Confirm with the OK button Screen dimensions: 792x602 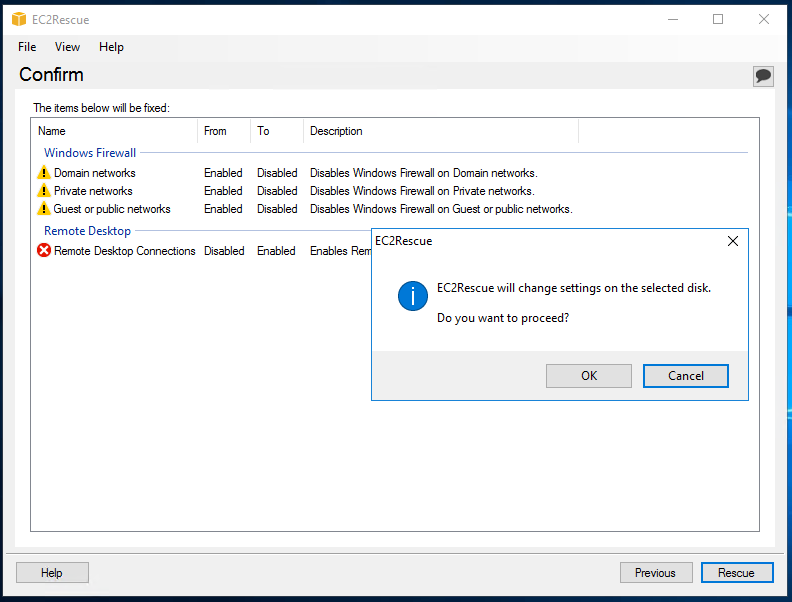click(589, 376)
